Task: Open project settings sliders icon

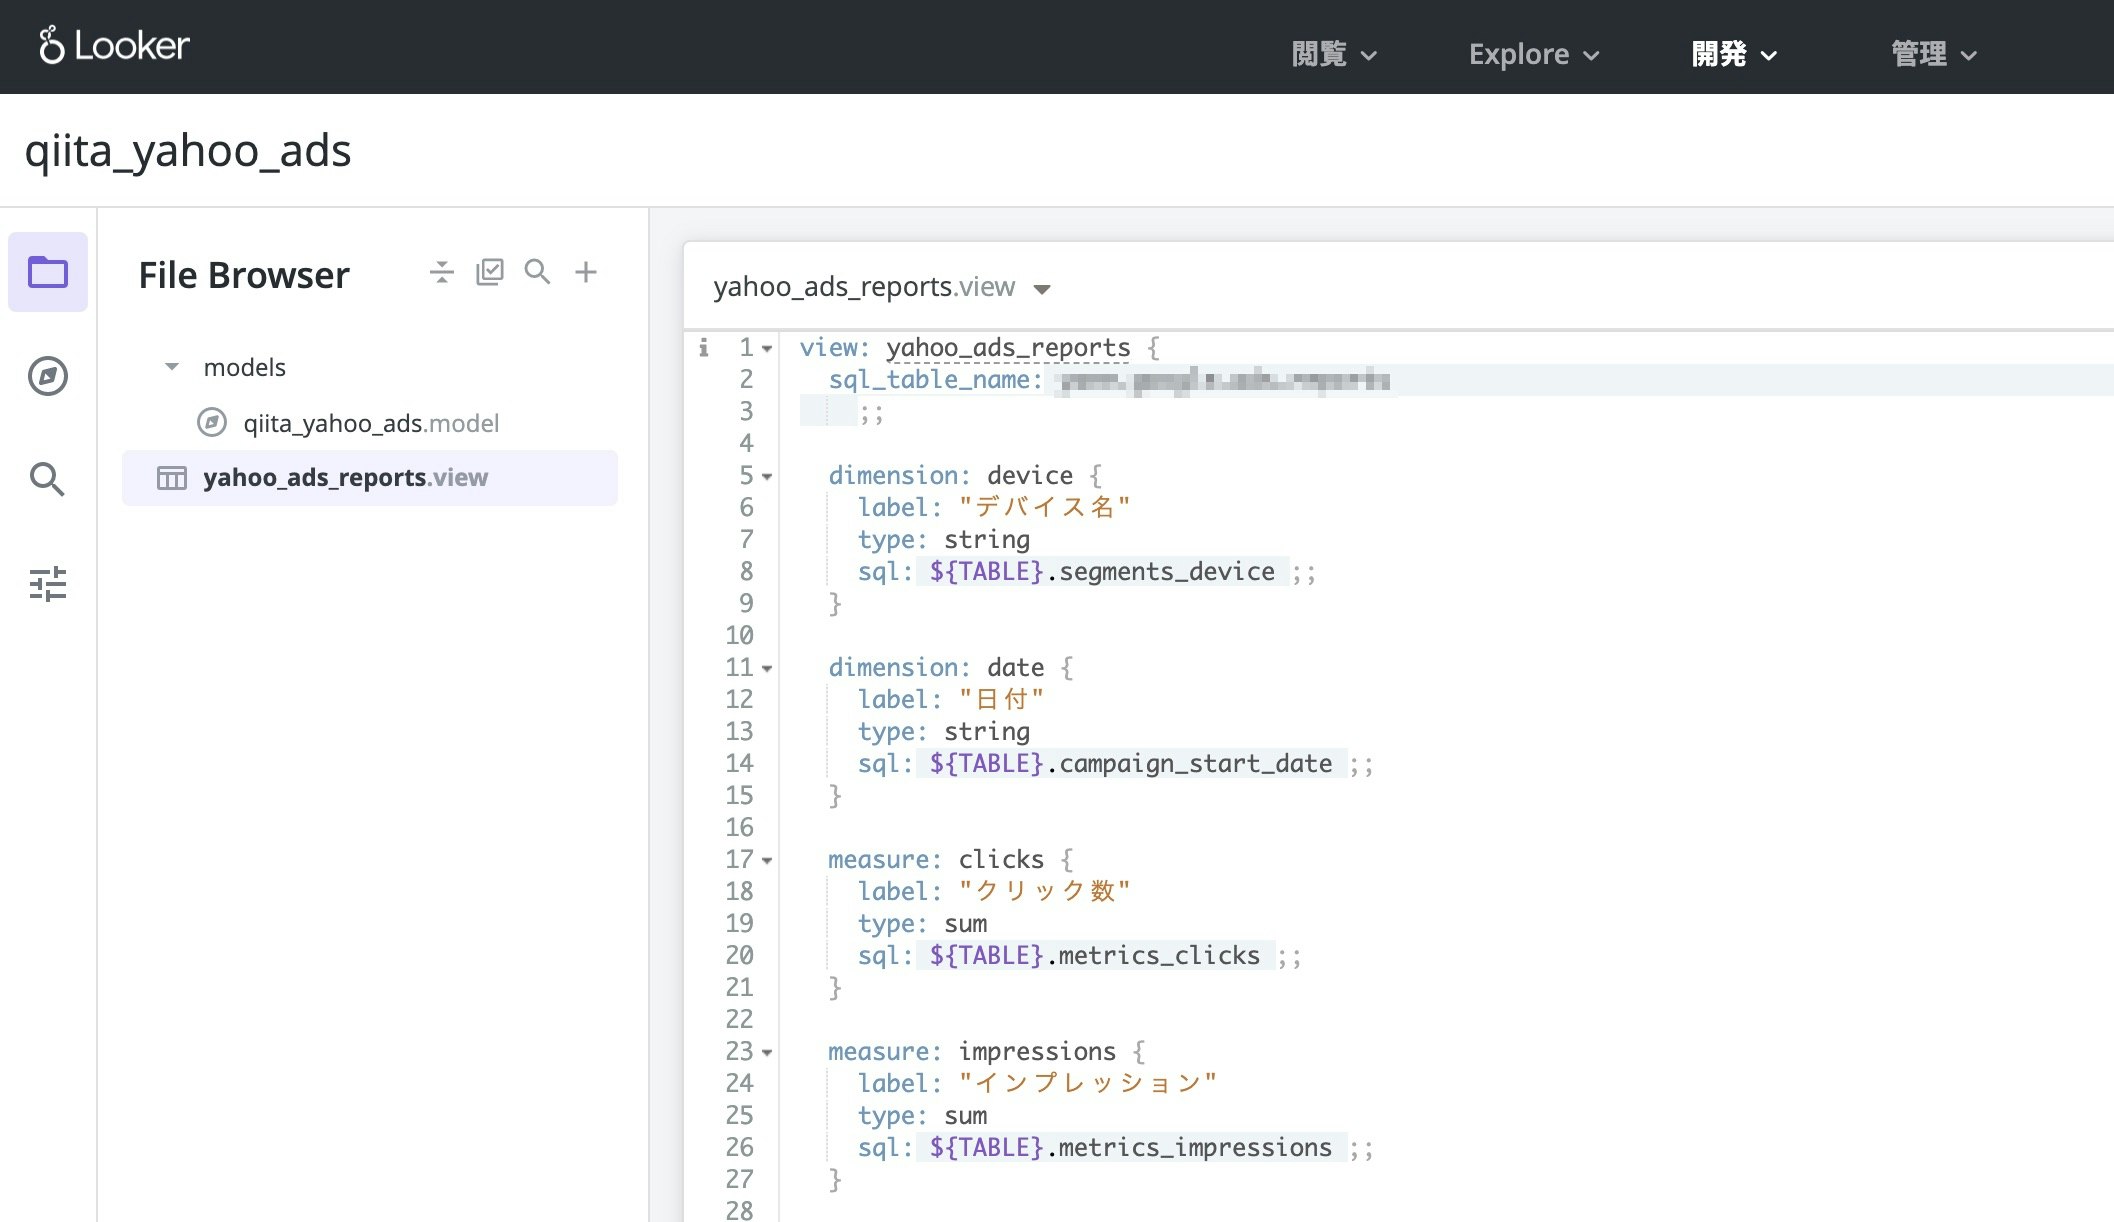Action: tap(48, 584)
